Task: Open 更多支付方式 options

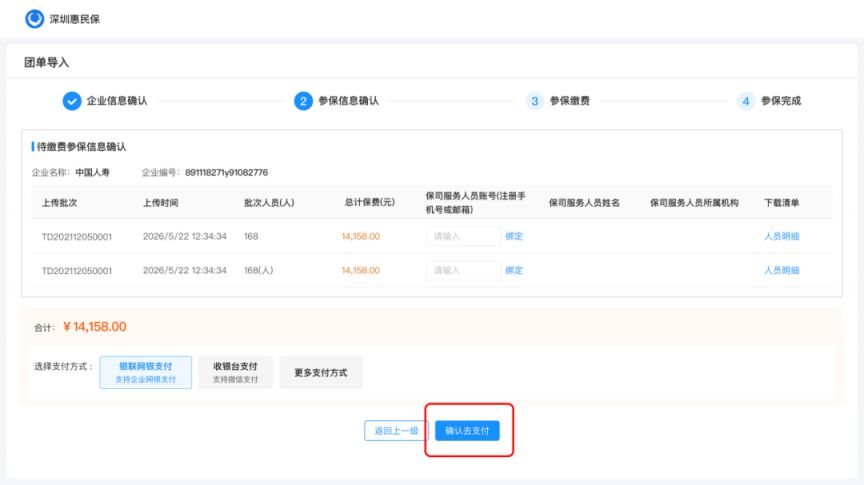Action: tap(321, 373)
